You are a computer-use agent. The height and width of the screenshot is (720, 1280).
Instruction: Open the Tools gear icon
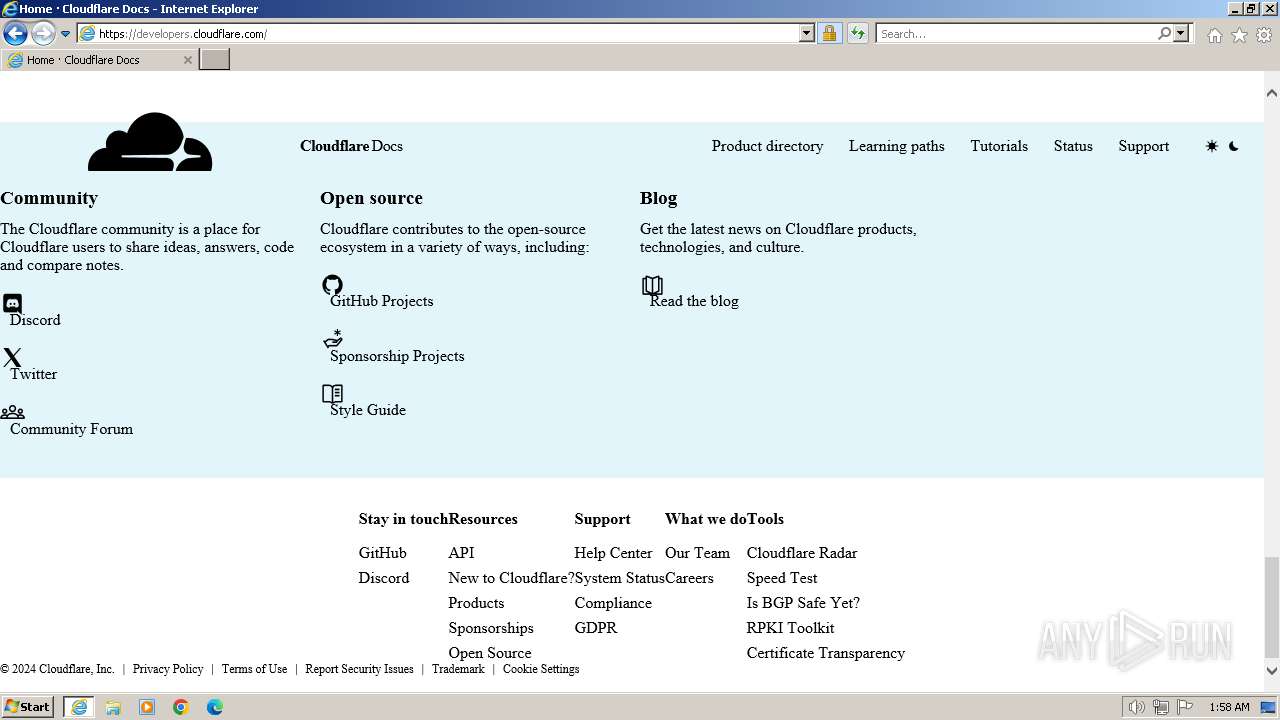[x=1264, y=35]
